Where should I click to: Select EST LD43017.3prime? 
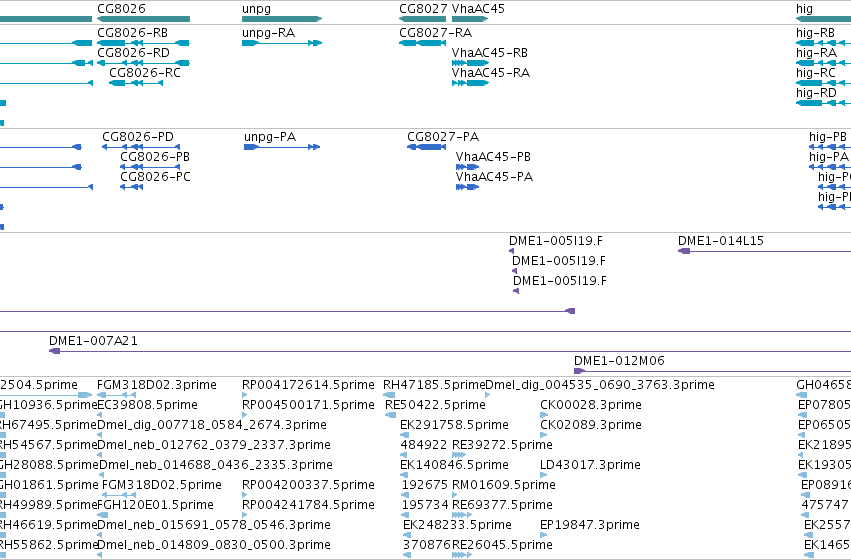[590, 466]
